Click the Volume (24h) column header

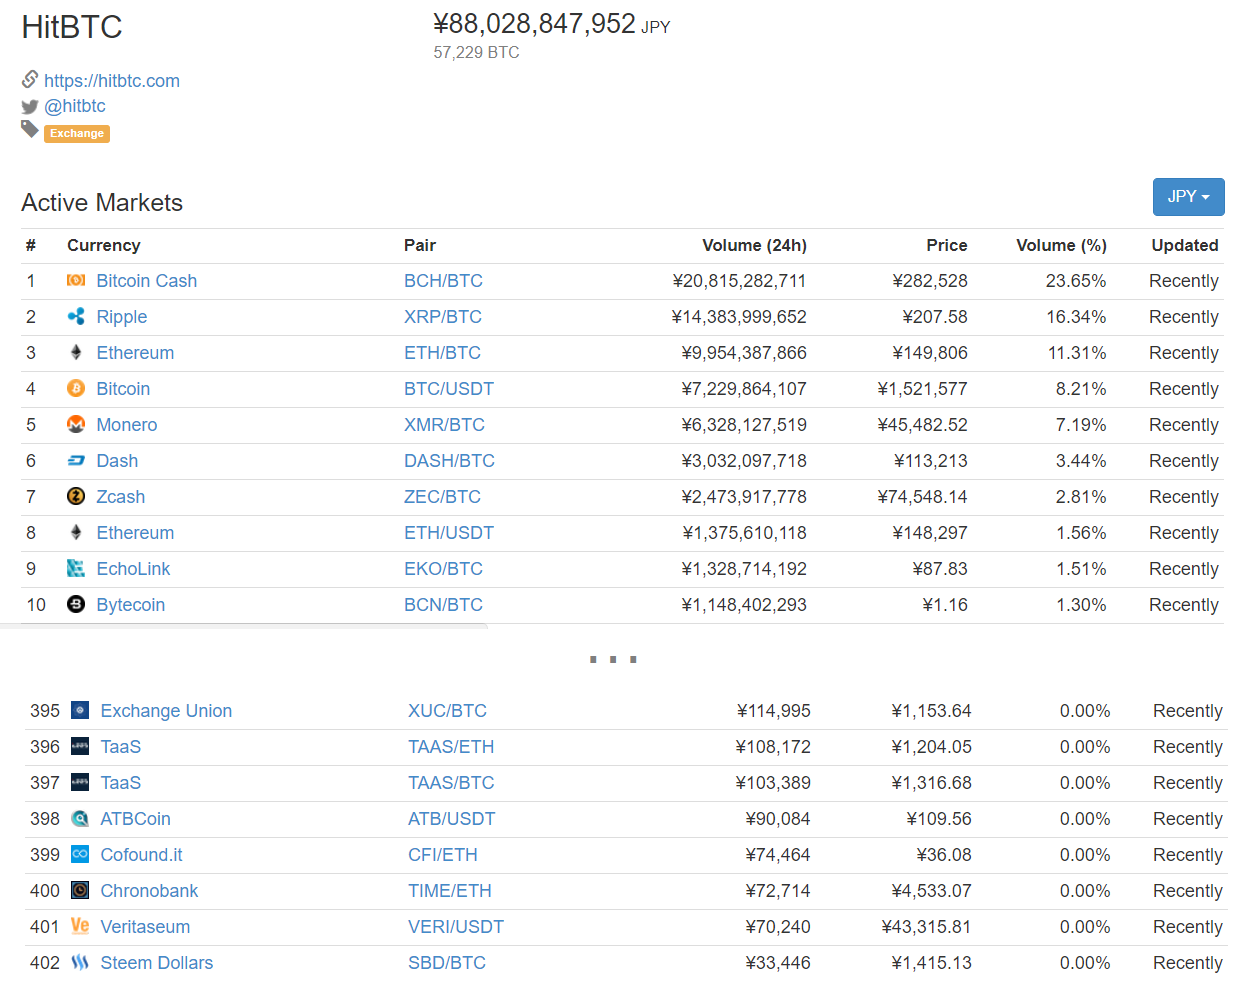click(754, 246)
